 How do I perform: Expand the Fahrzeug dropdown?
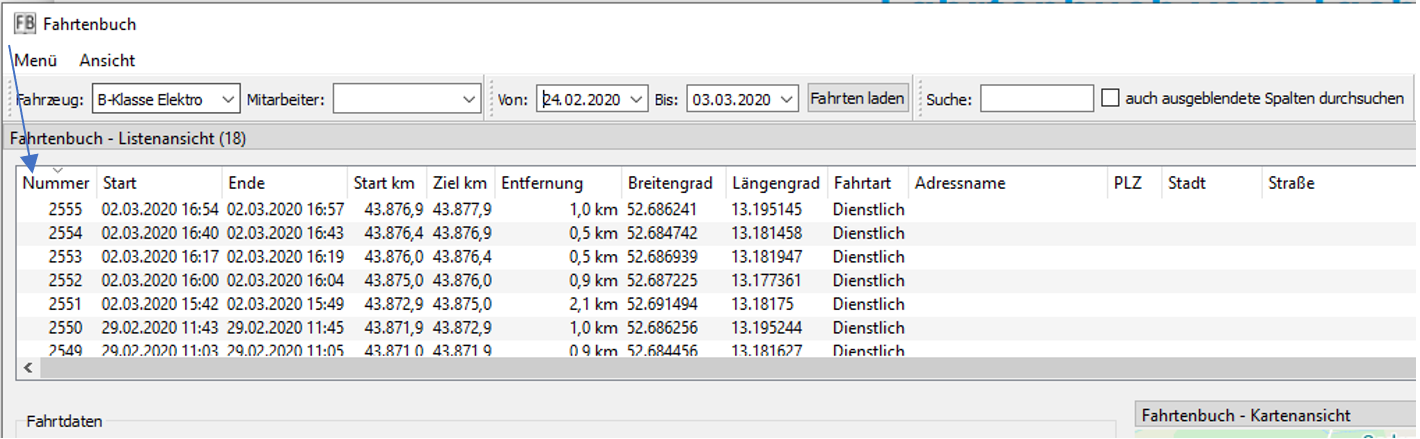228,99
